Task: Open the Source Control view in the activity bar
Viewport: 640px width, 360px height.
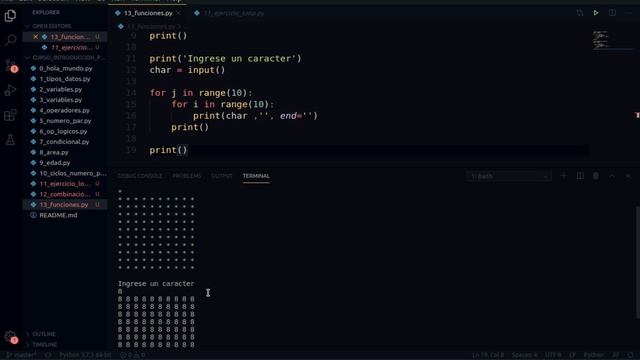Action: pyautogui.click(x=10, y=65)
